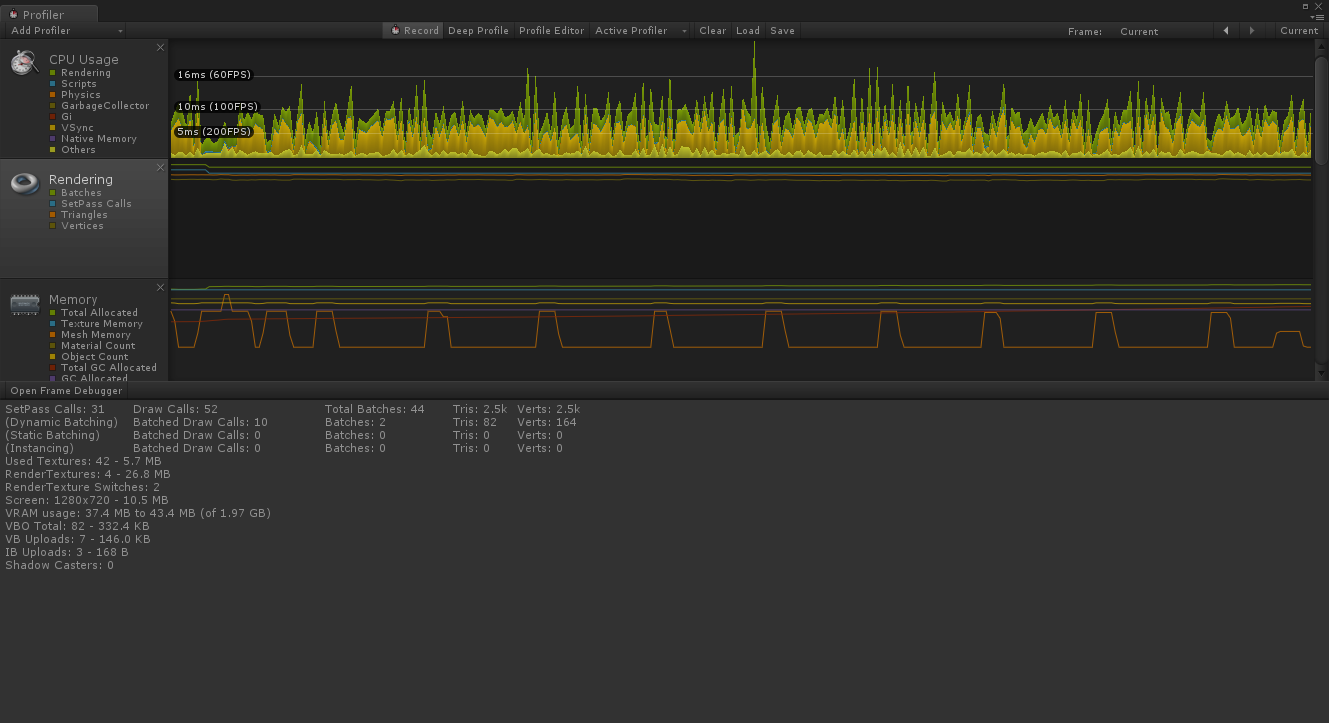The image size is (1329, 723).
Task: Click the 'Used Textures: 42 - 5.7 MB' line
Action: pyautogui.click(x=83, y=461)
